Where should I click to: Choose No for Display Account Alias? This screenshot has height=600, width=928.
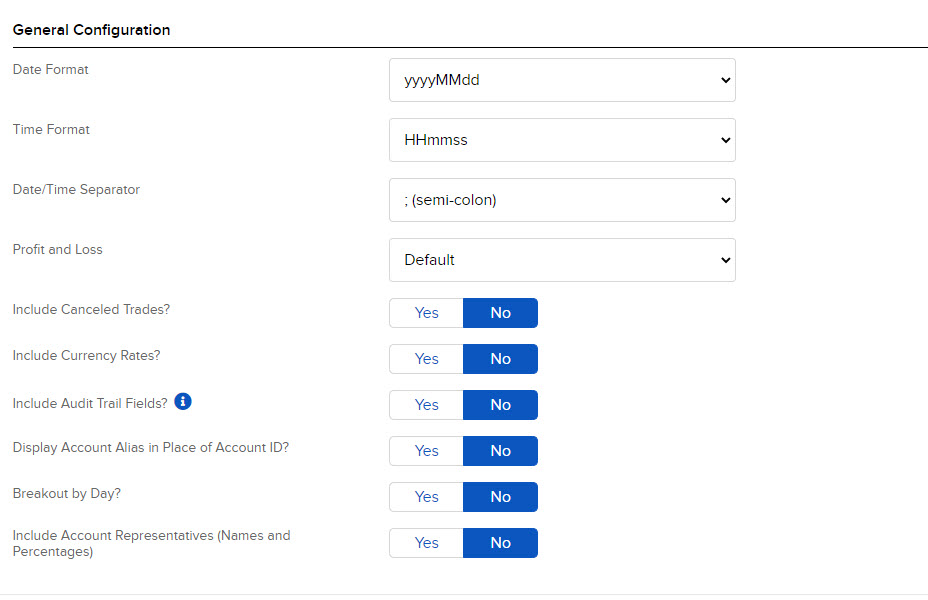pyautogui.click(x=500, y=451)
